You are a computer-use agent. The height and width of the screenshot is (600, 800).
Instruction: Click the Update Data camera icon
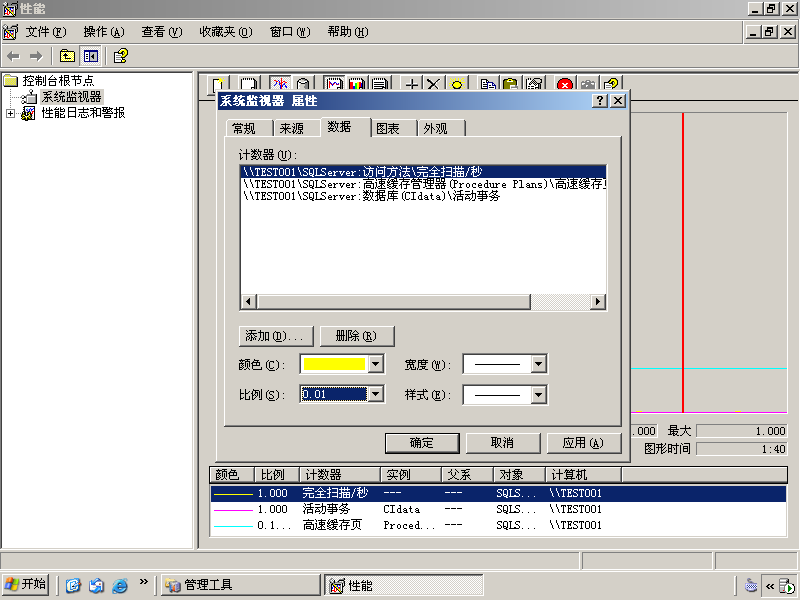click(x=588, y=84)
